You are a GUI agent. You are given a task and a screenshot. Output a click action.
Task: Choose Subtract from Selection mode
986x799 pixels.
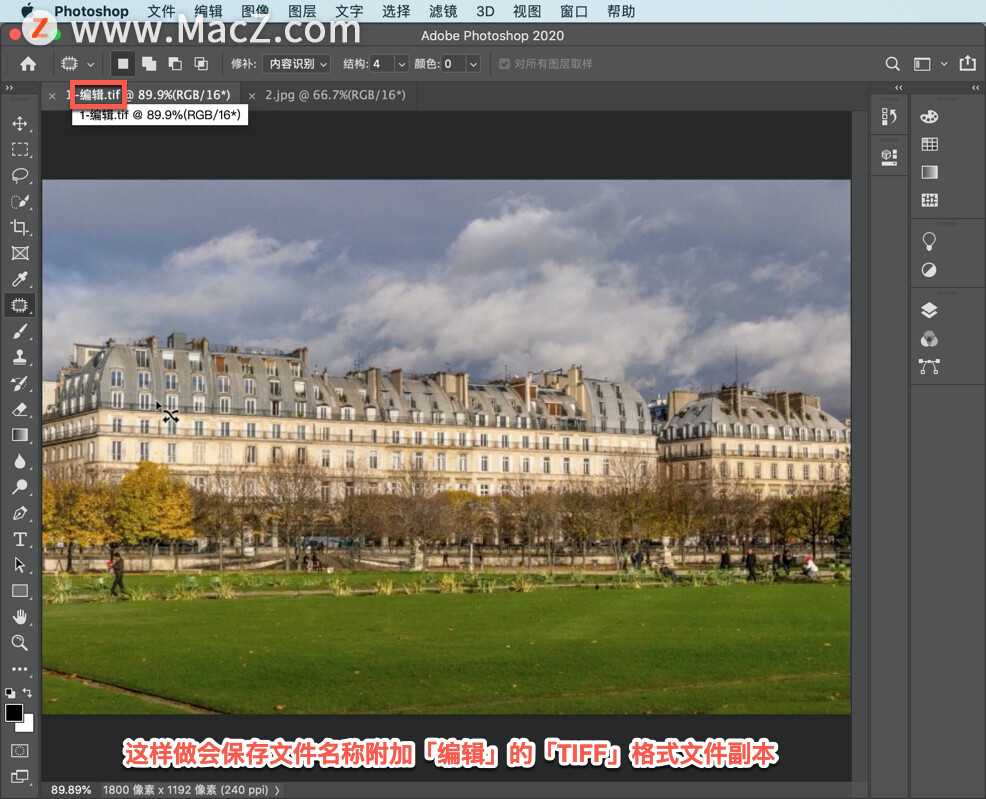point(175,63)
